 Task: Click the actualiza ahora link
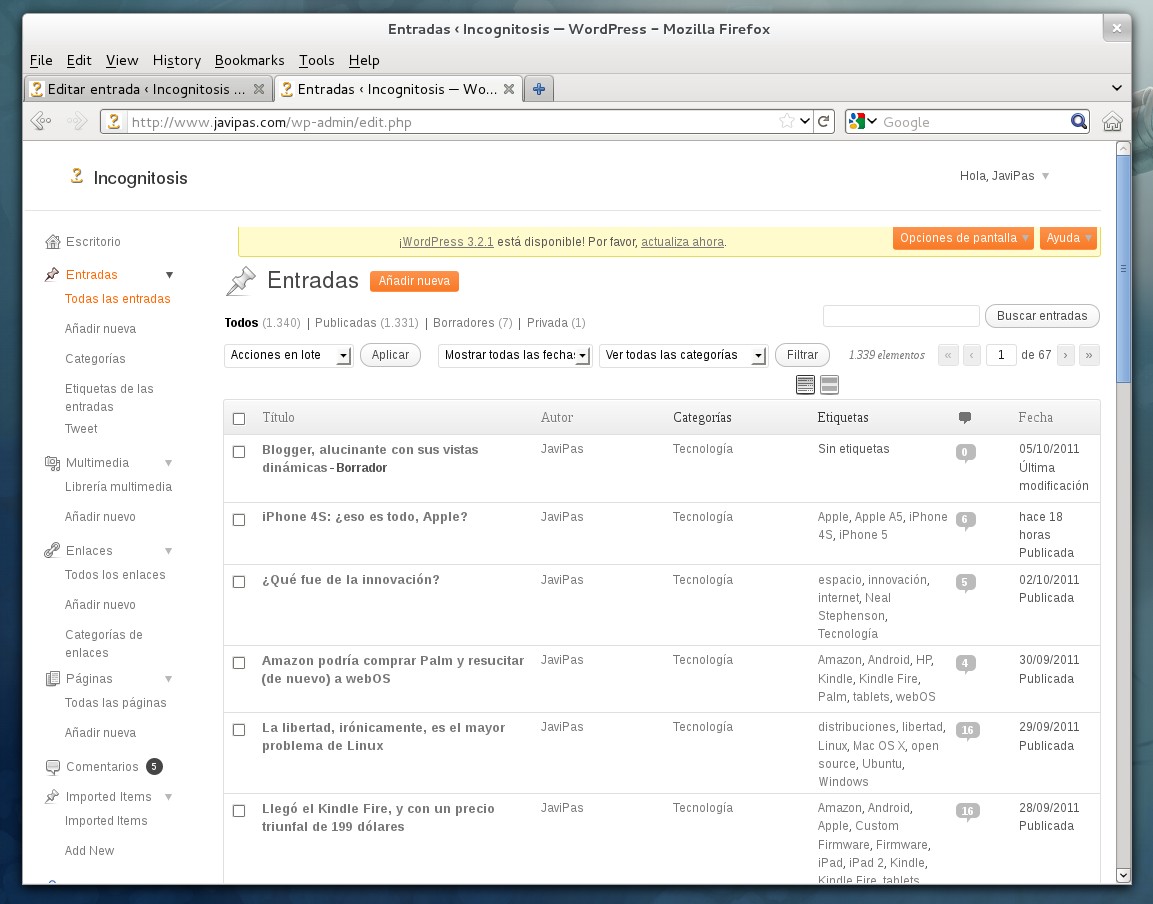tap(682, 242)
